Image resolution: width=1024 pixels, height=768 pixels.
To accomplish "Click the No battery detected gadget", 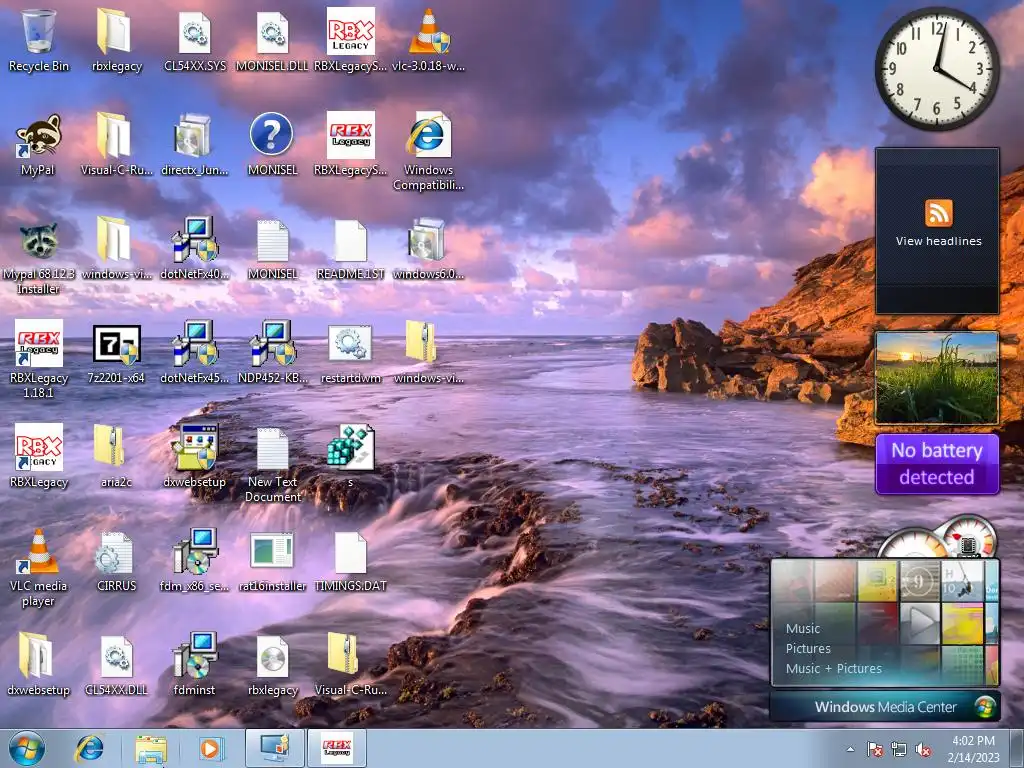I will 937,464.
